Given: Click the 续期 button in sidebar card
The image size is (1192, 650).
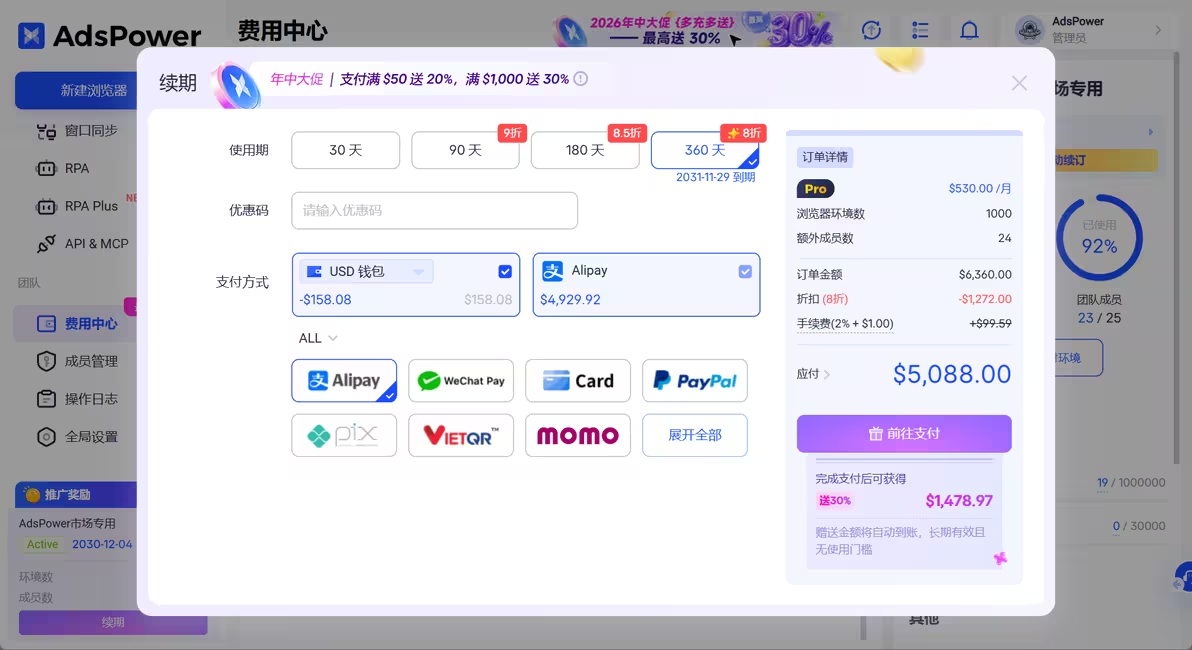Looking at the screenshot, I should [x=113, y=623].
